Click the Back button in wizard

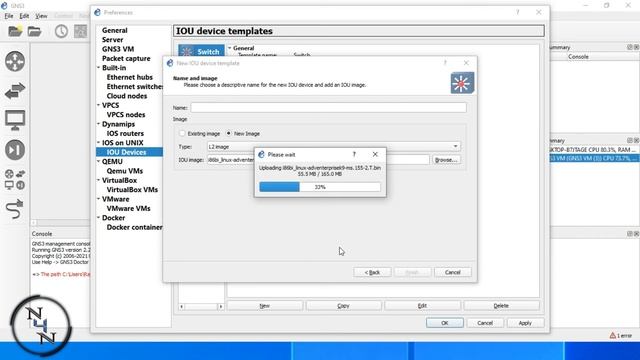coord(372,272)
